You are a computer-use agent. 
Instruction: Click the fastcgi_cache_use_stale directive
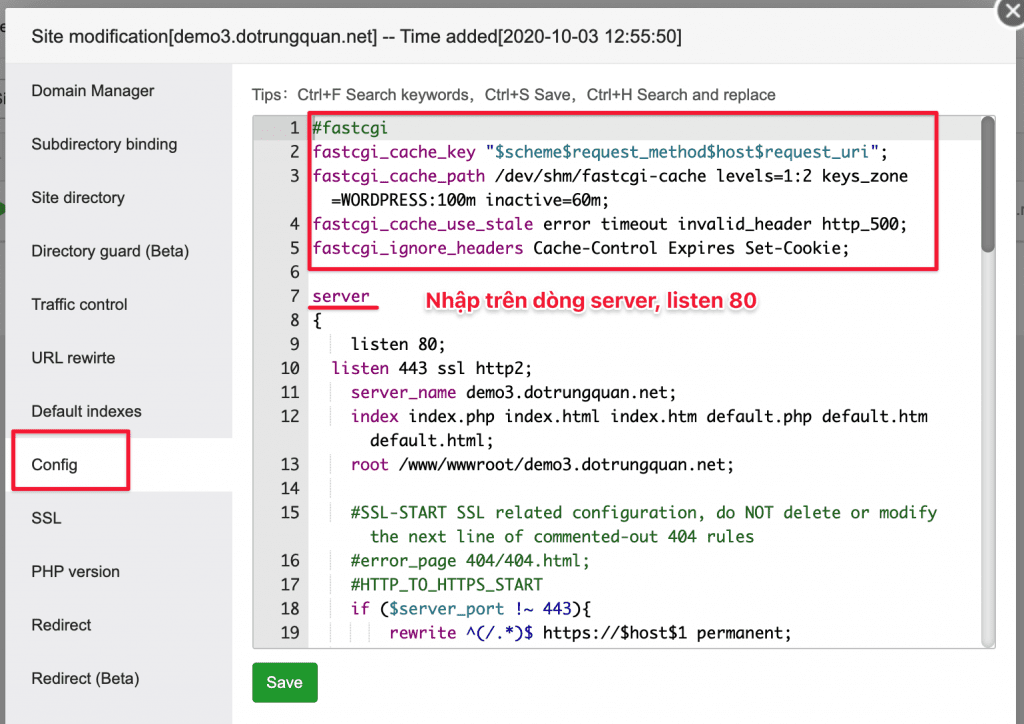[x=423, y=225]
